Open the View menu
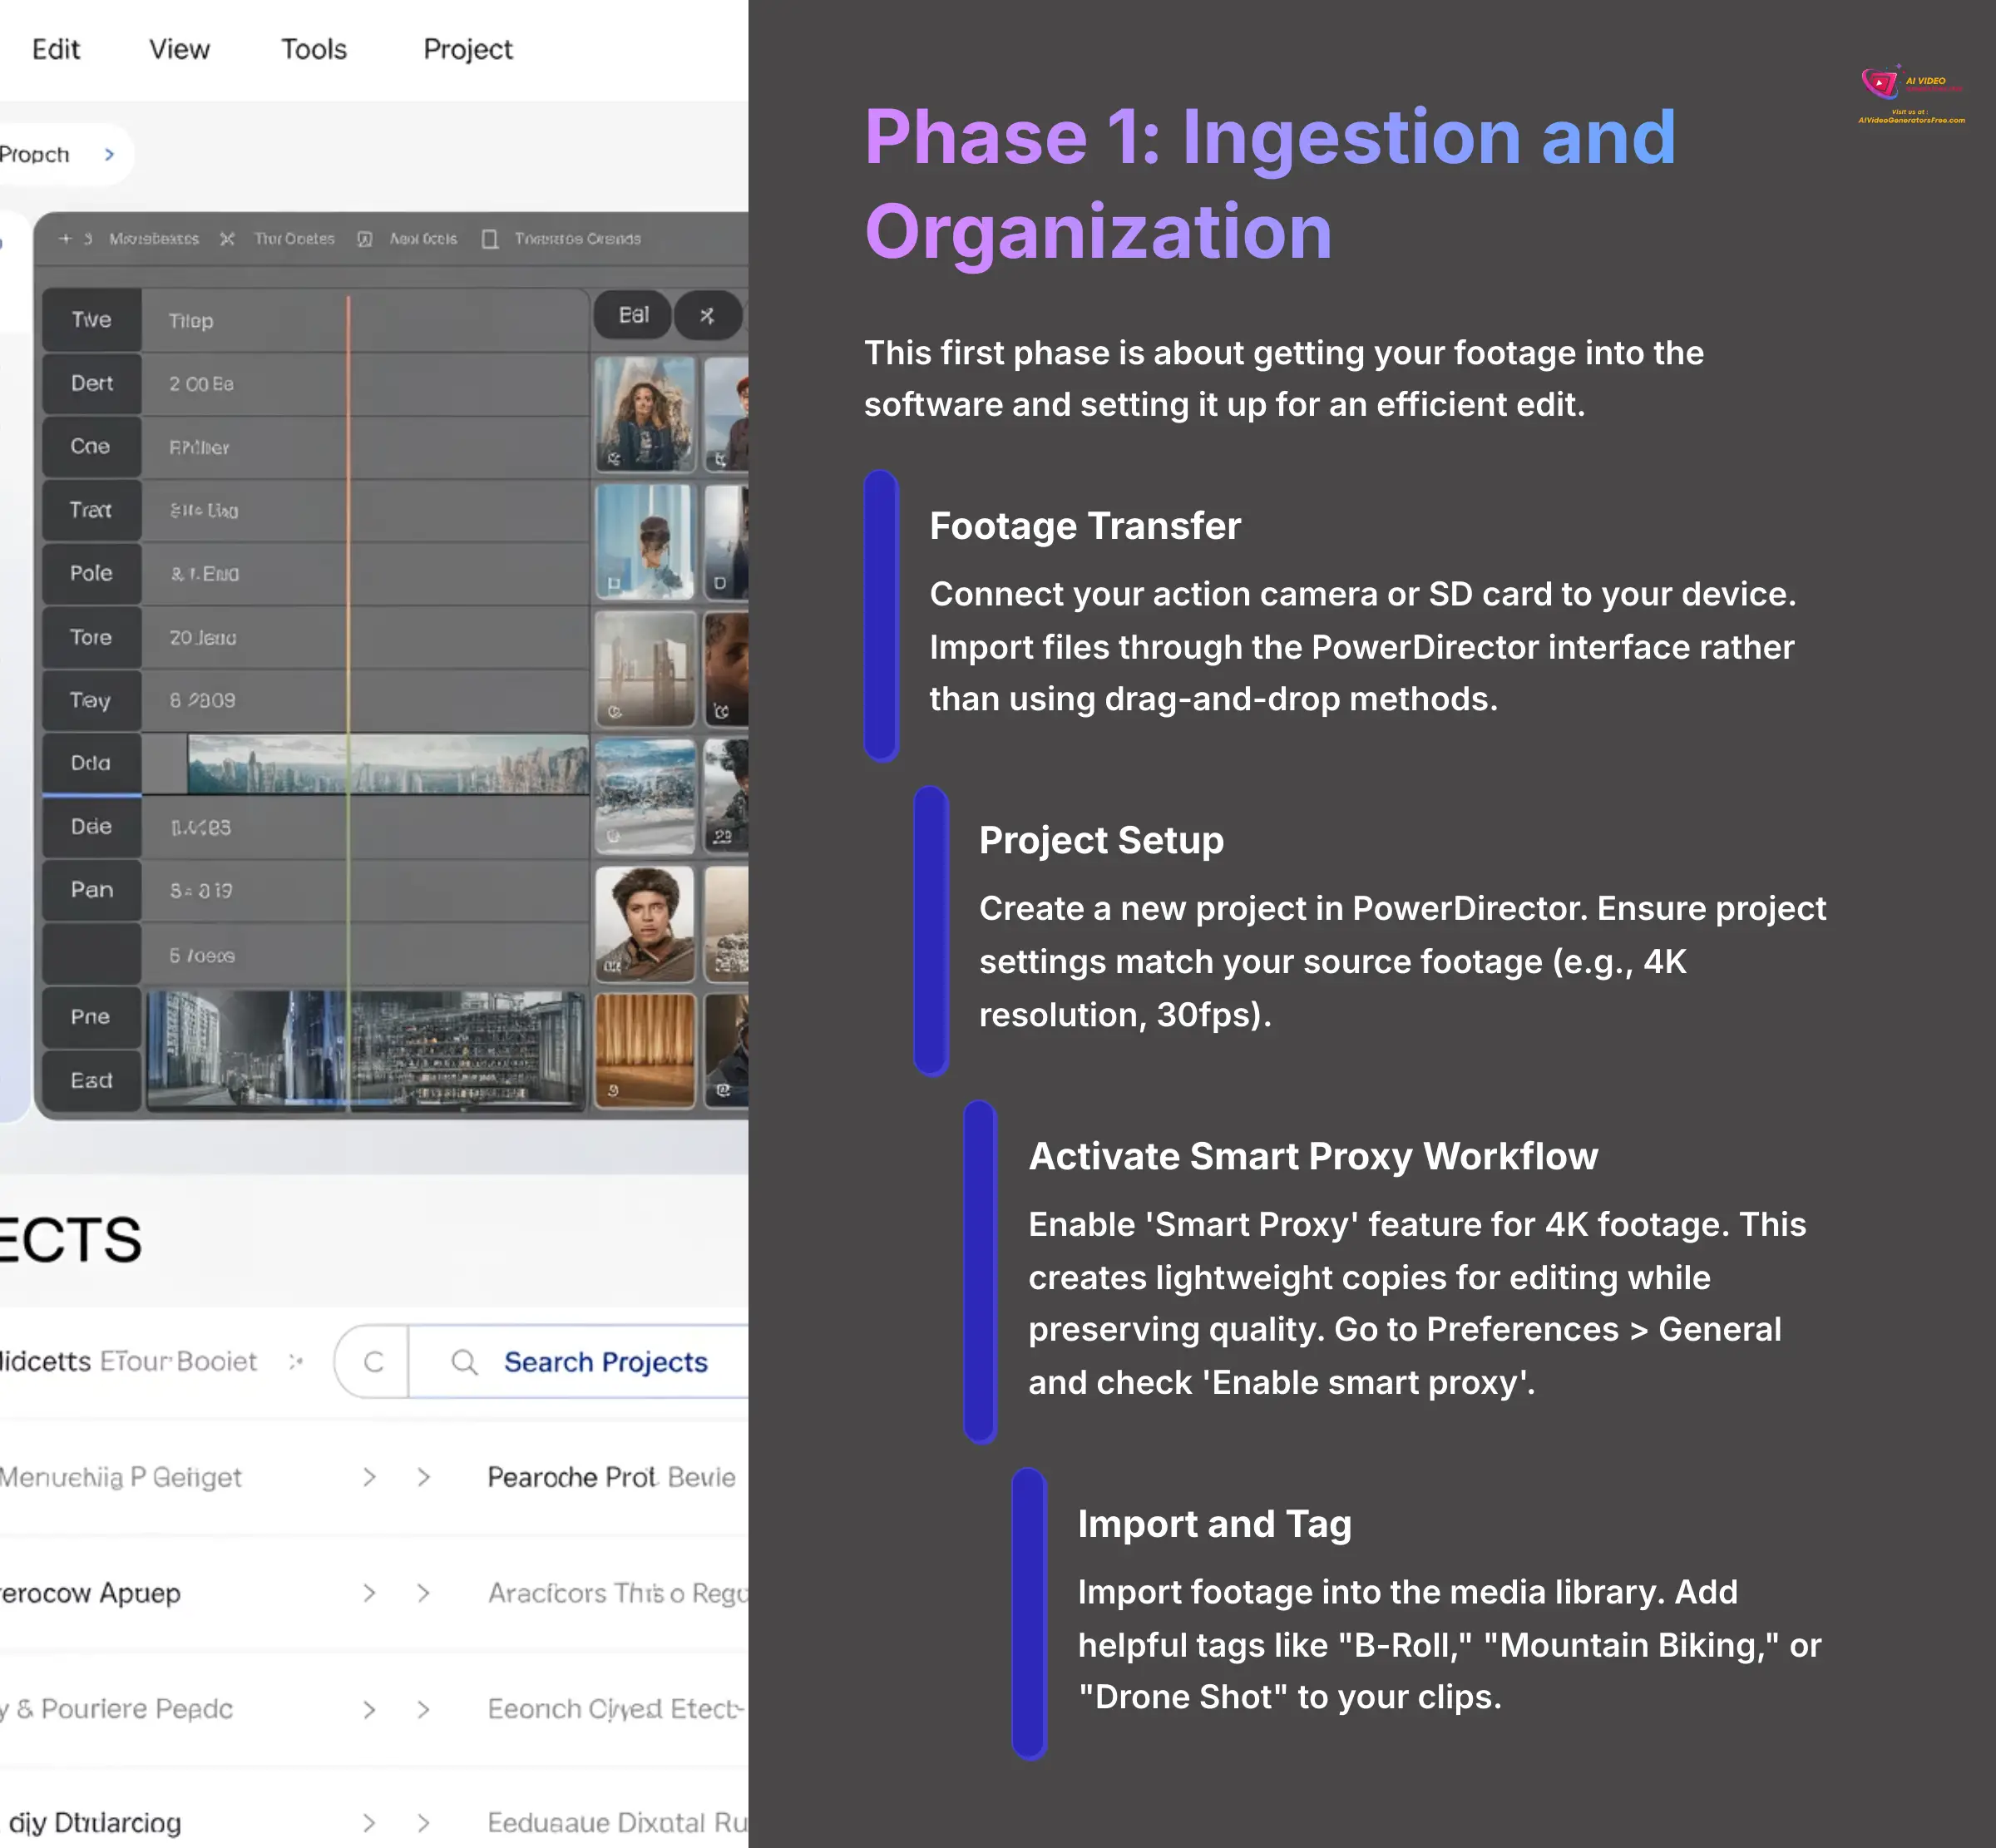The image size is (1996, 1848). click(179, 49)
